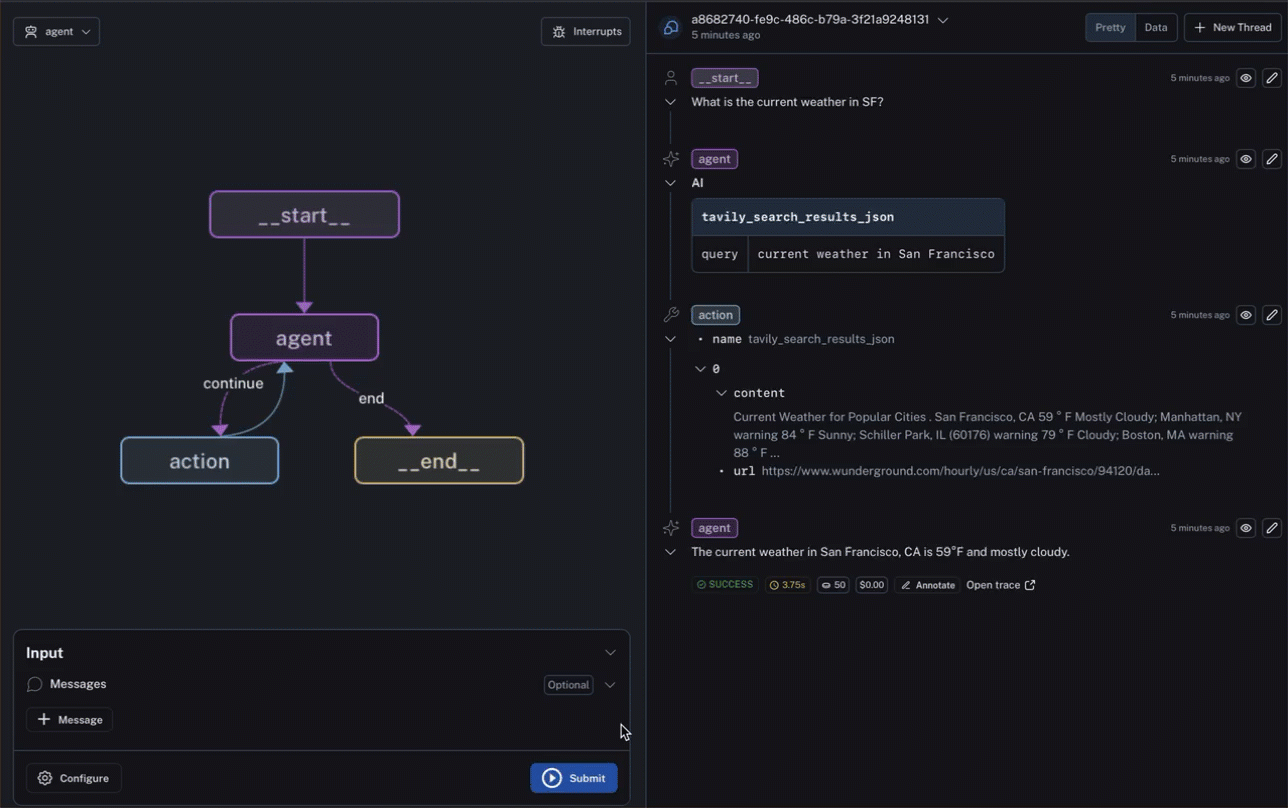This screenshot has width=1288, height=808.
Task: Switch to the Data view tab
Action: pos(1156,28)
